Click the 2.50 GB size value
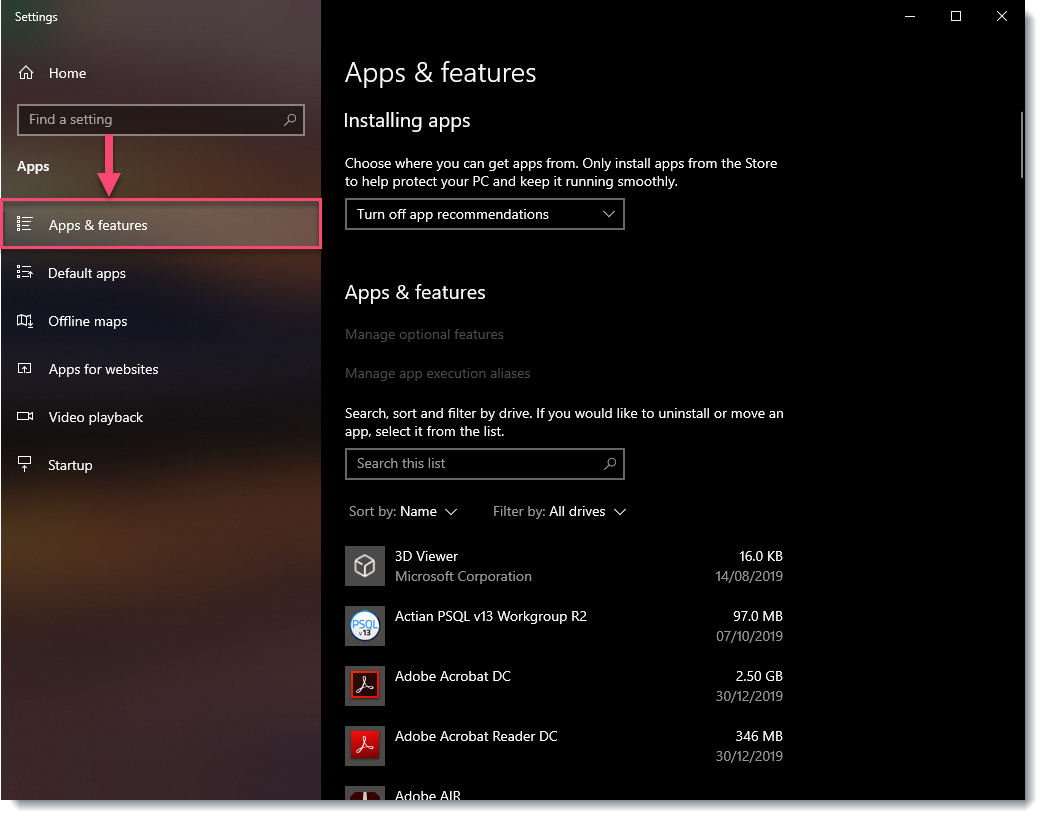This screenshot has height=820, width=1045. pos(759,677)
